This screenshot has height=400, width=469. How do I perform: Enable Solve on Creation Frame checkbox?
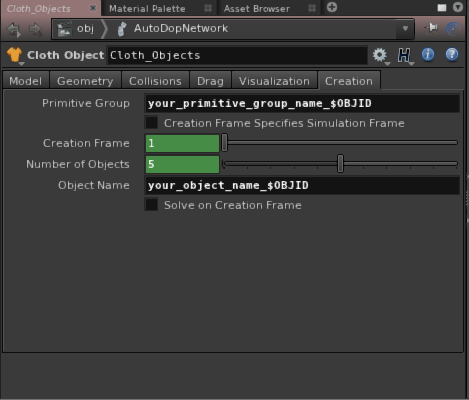click(x=151, y=204)
